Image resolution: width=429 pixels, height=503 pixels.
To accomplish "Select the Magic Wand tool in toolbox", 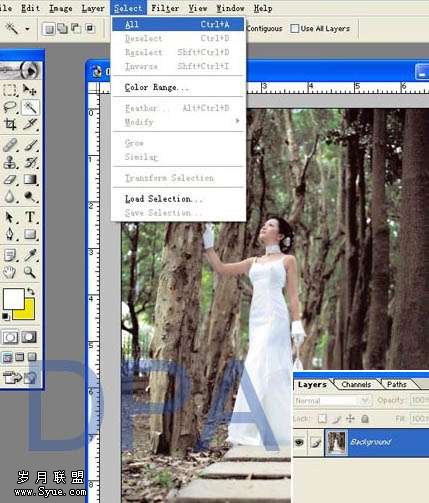I will [30, 107].
